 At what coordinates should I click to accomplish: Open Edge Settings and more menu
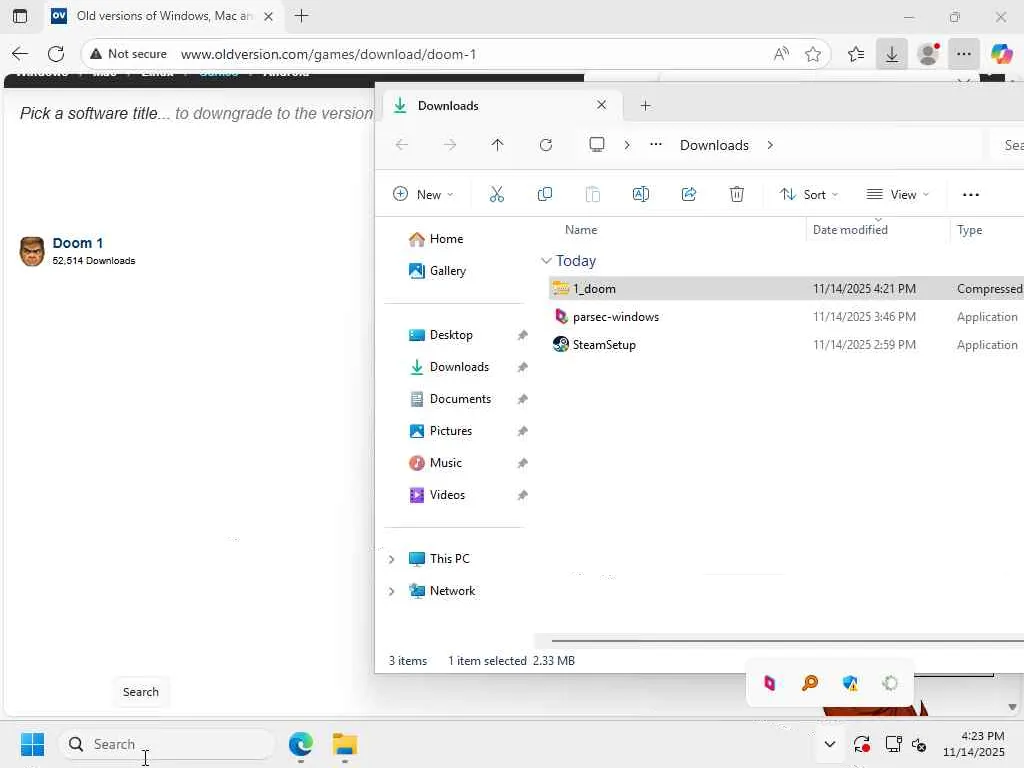click(964, 54)
